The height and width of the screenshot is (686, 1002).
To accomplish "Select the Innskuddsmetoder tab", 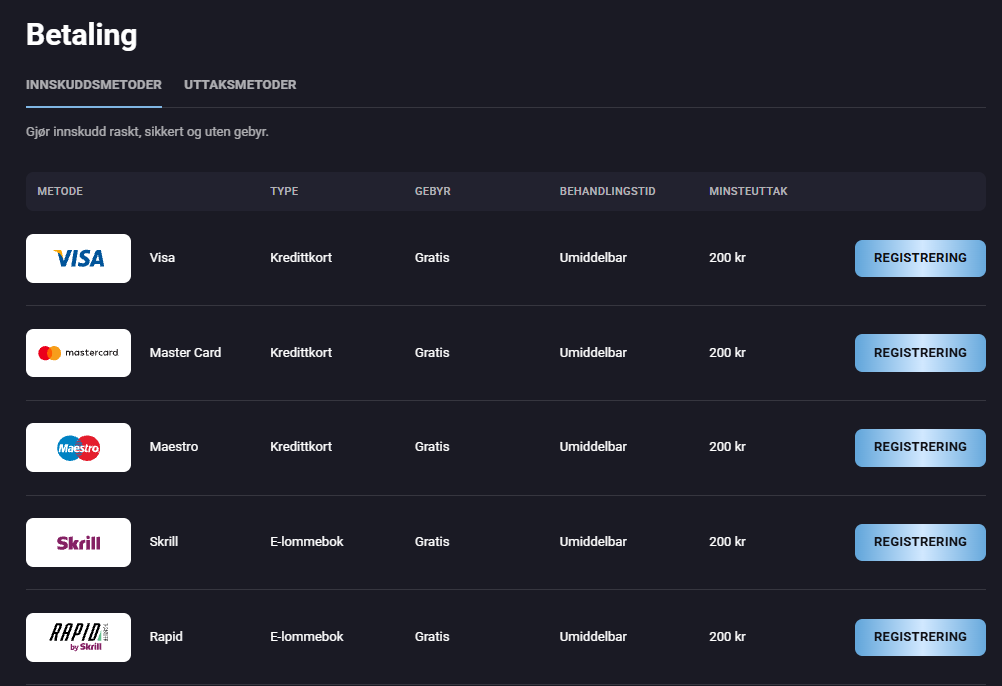I will (93, 85).
